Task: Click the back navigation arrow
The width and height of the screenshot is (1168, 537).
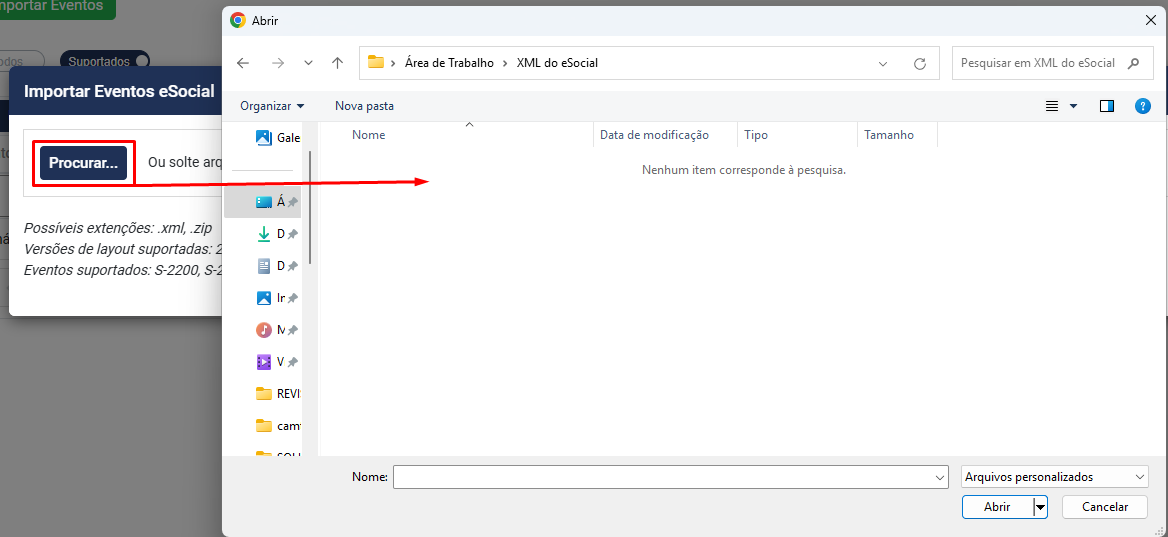Action: (x=243, y=63)
